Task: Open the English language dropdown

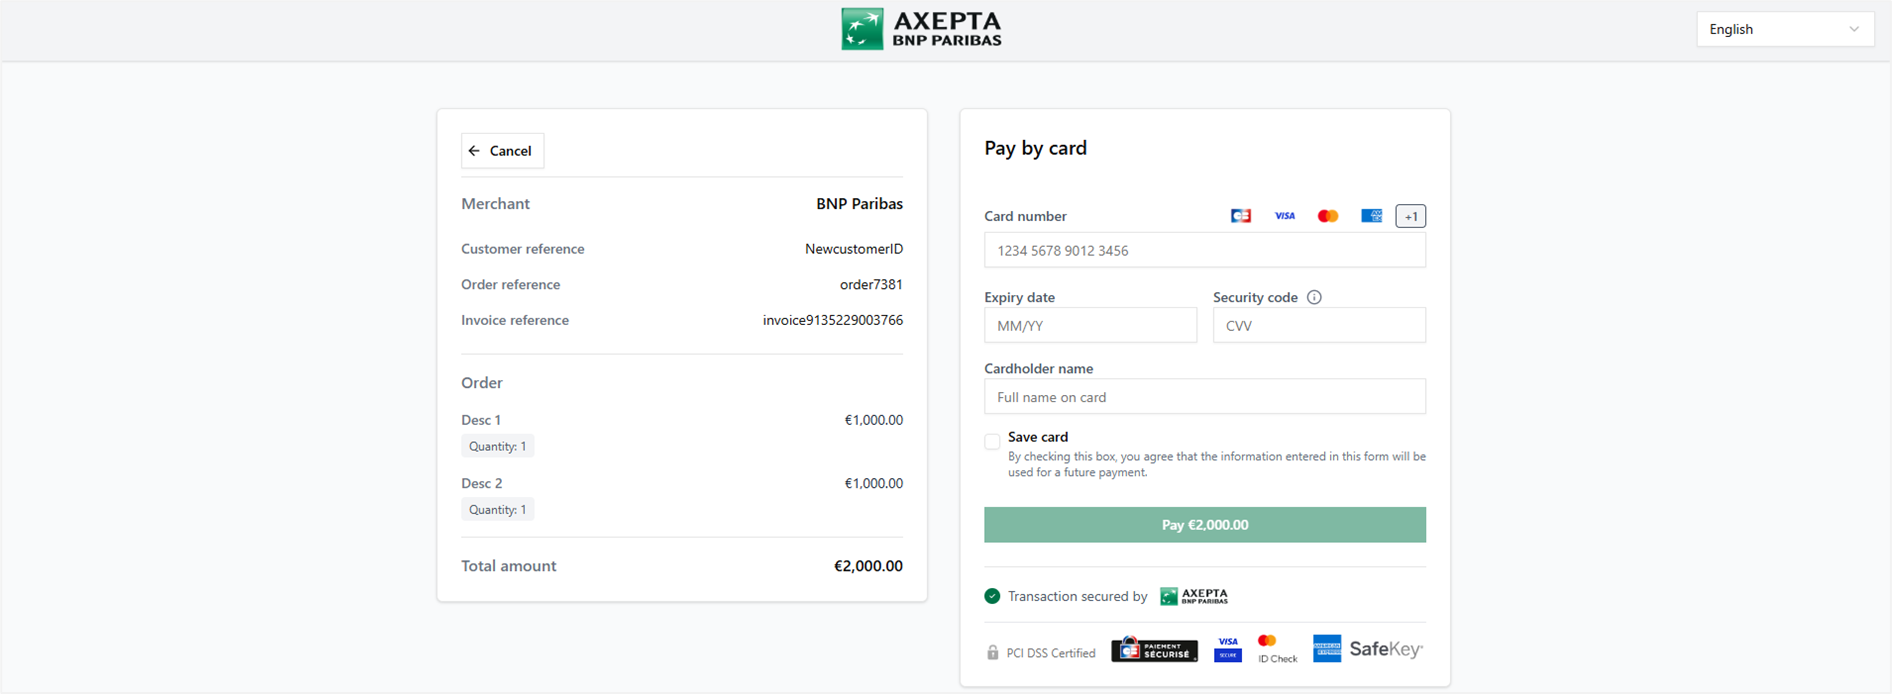Action: point(1784,29)
